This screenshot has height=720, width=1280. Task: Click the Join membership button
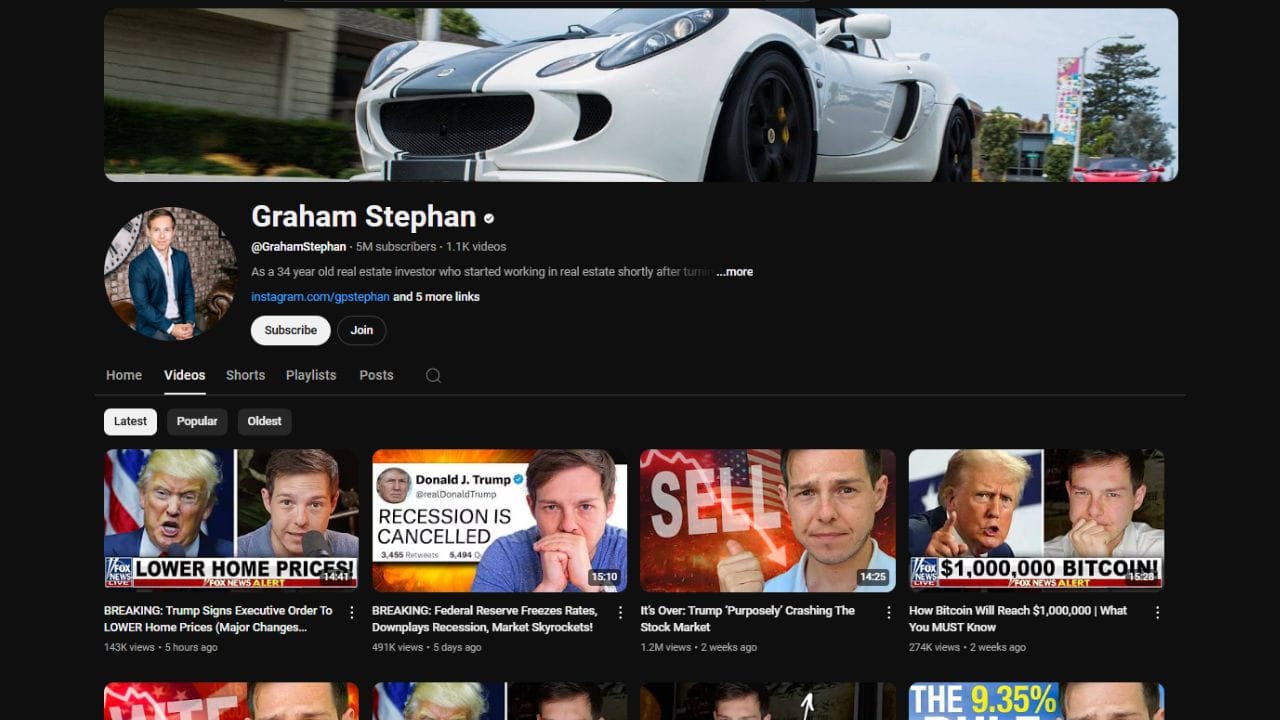pos(362,330)
